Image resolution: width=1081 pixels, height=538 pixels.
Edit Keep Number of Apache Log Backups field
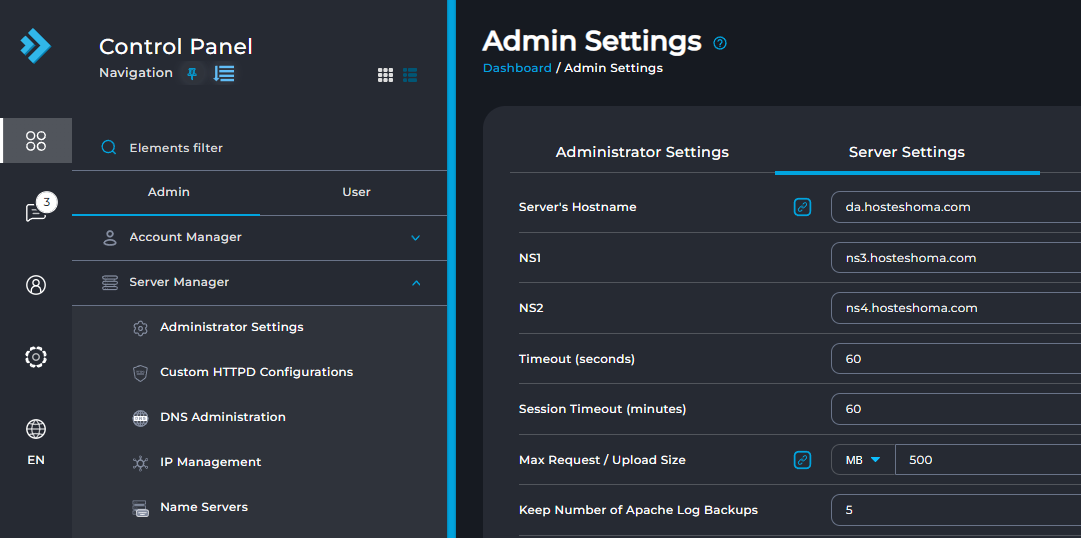[956, 510]
